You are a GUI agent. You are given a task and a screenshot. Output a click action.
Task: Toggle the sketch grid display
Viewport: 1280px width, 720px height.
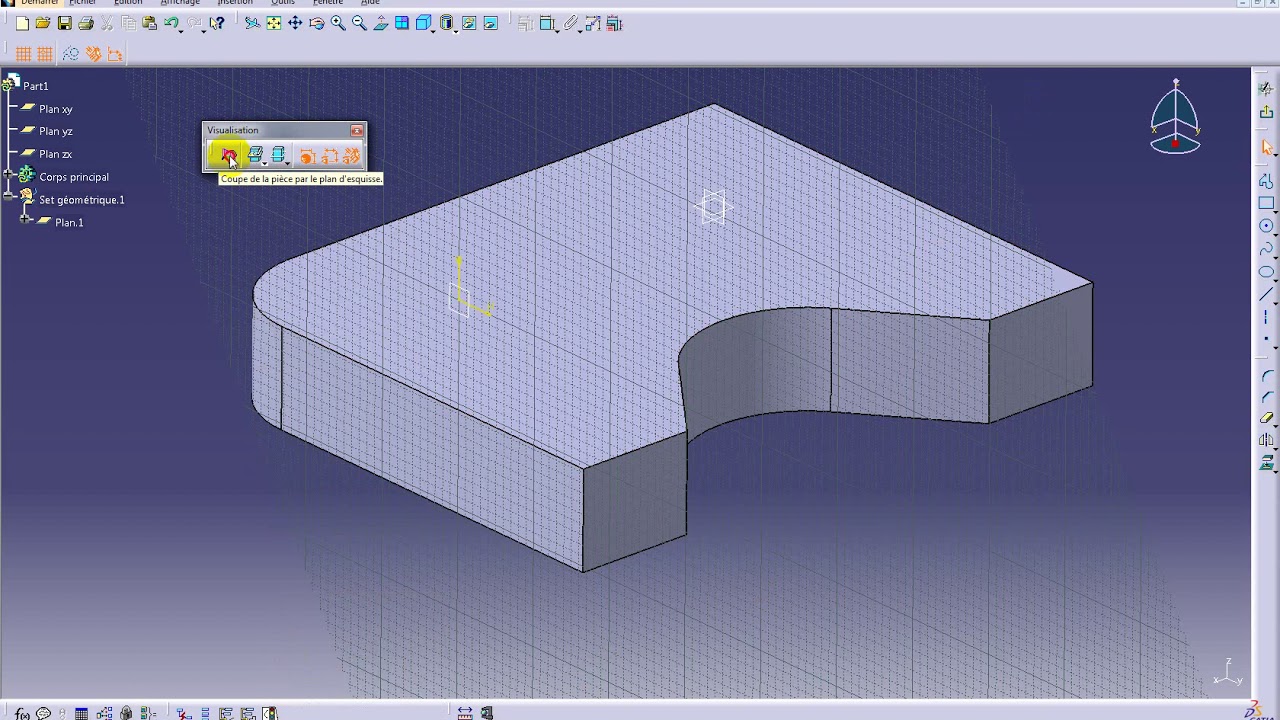click(x=23, y=54)
